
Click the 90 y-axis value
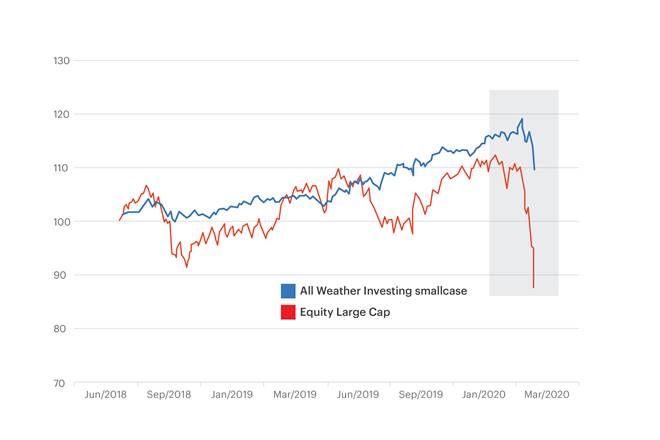[x=62, y=275]
